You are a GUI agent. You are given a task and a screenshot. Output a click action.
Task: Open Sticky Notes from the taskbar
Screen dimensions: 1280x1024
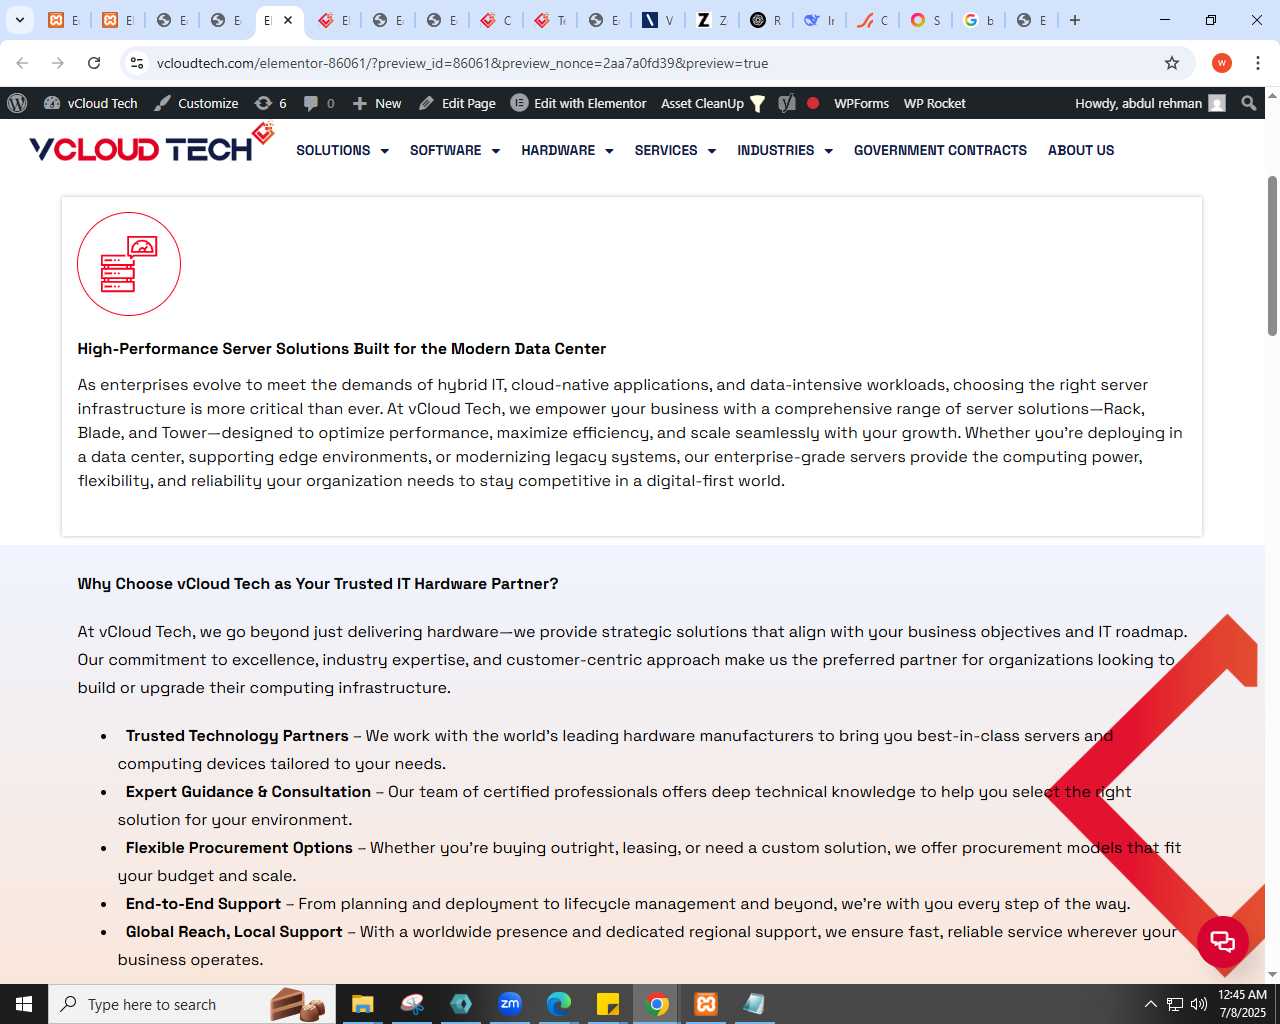(x=608, y=1004)
